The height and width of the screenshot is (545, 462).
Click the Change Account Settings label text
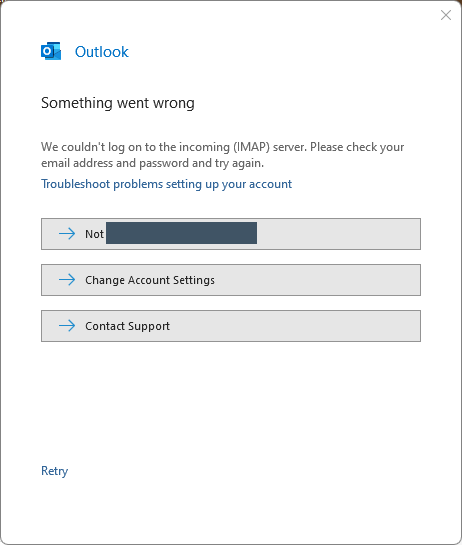pyautogui.click(x=150, y=280)
